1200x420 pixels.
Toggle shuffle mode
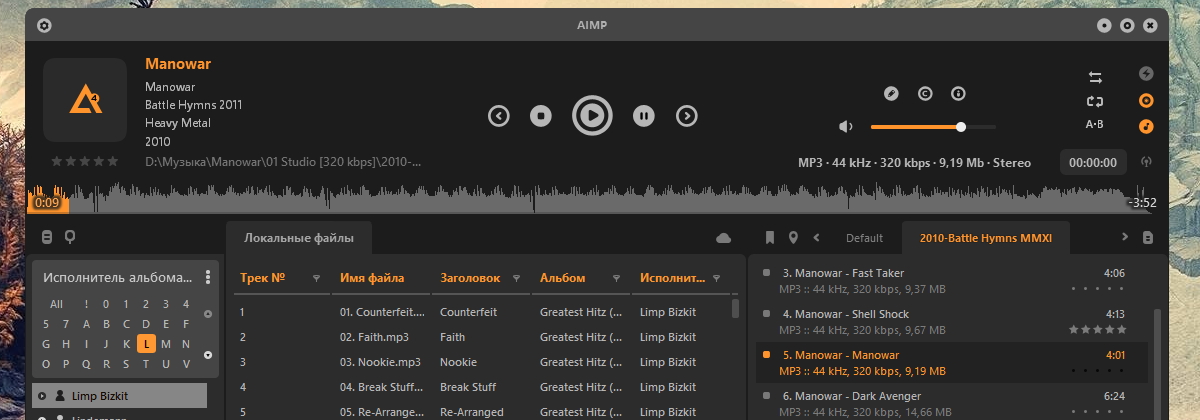pos(1094,77)
